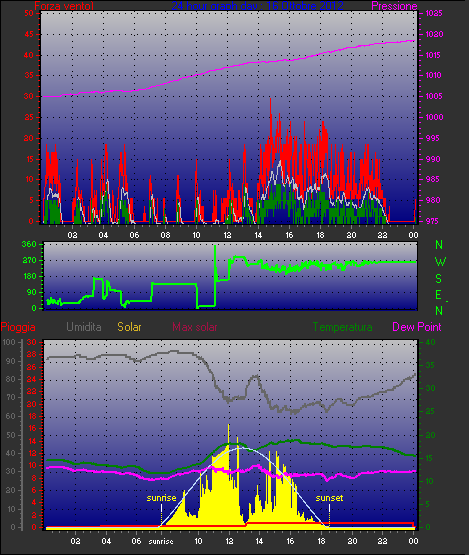Image resolution: width=469 pixels, height=555 pixels.
Task: Click the 990 pressure axis value
Action: point(433,159)
